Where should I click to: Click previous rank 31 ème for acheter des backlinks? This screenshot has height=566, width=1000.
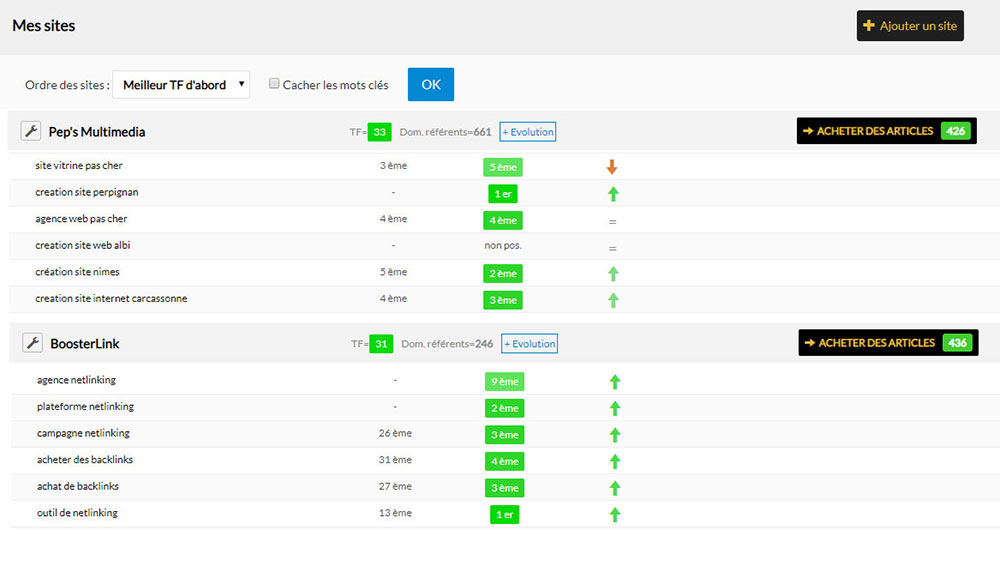click(x=395, y=459)
